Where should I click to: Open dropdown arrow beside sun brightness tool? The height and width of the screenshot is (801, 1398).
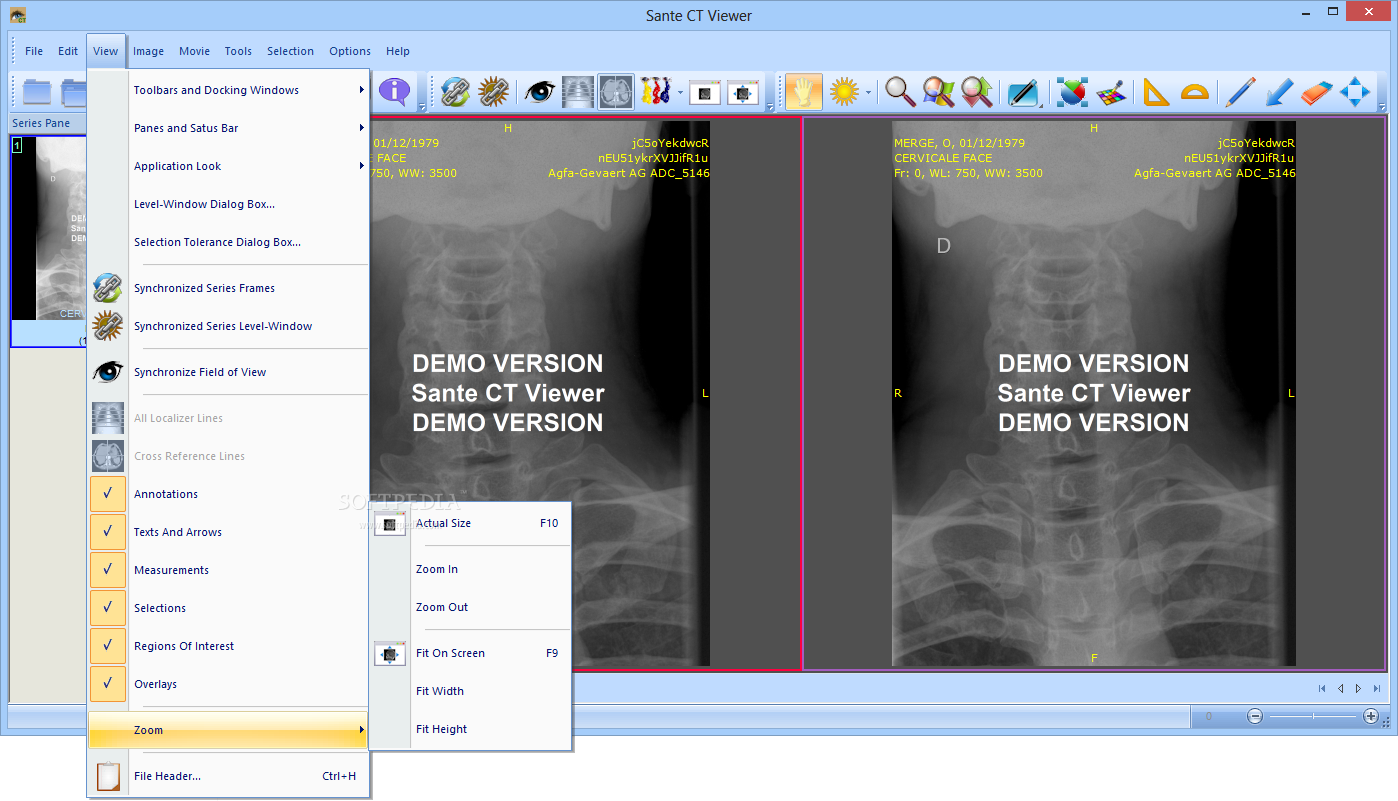coord(869,92)
